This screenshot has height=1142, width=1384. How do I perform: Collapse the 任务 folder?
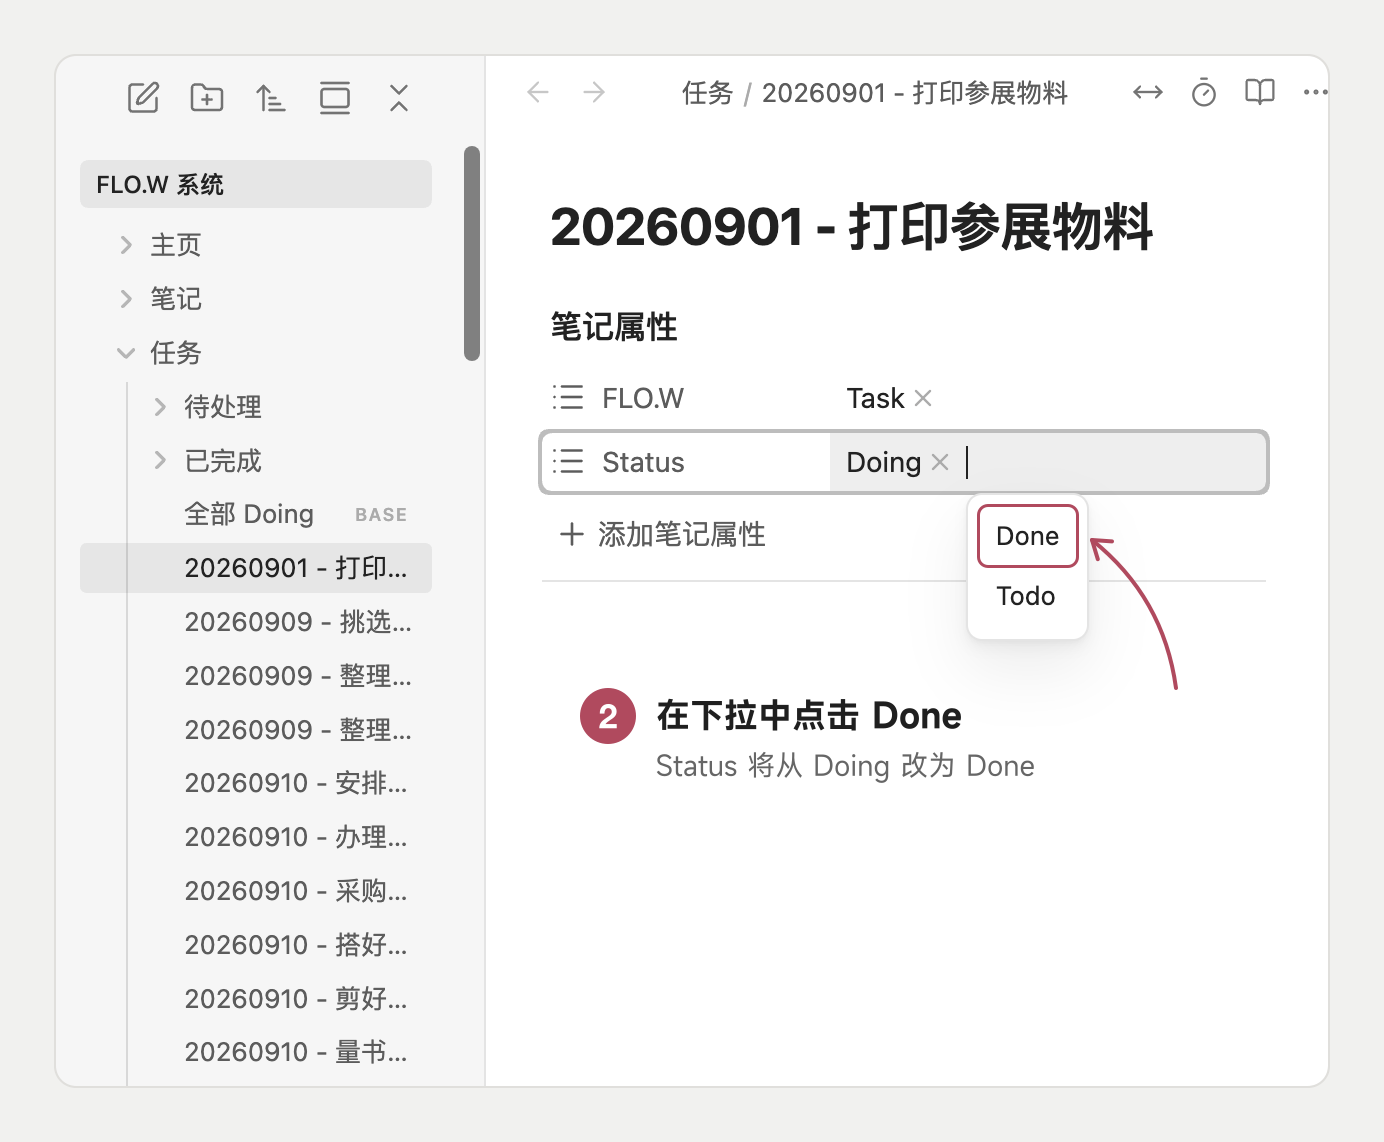tap(126, 353)
